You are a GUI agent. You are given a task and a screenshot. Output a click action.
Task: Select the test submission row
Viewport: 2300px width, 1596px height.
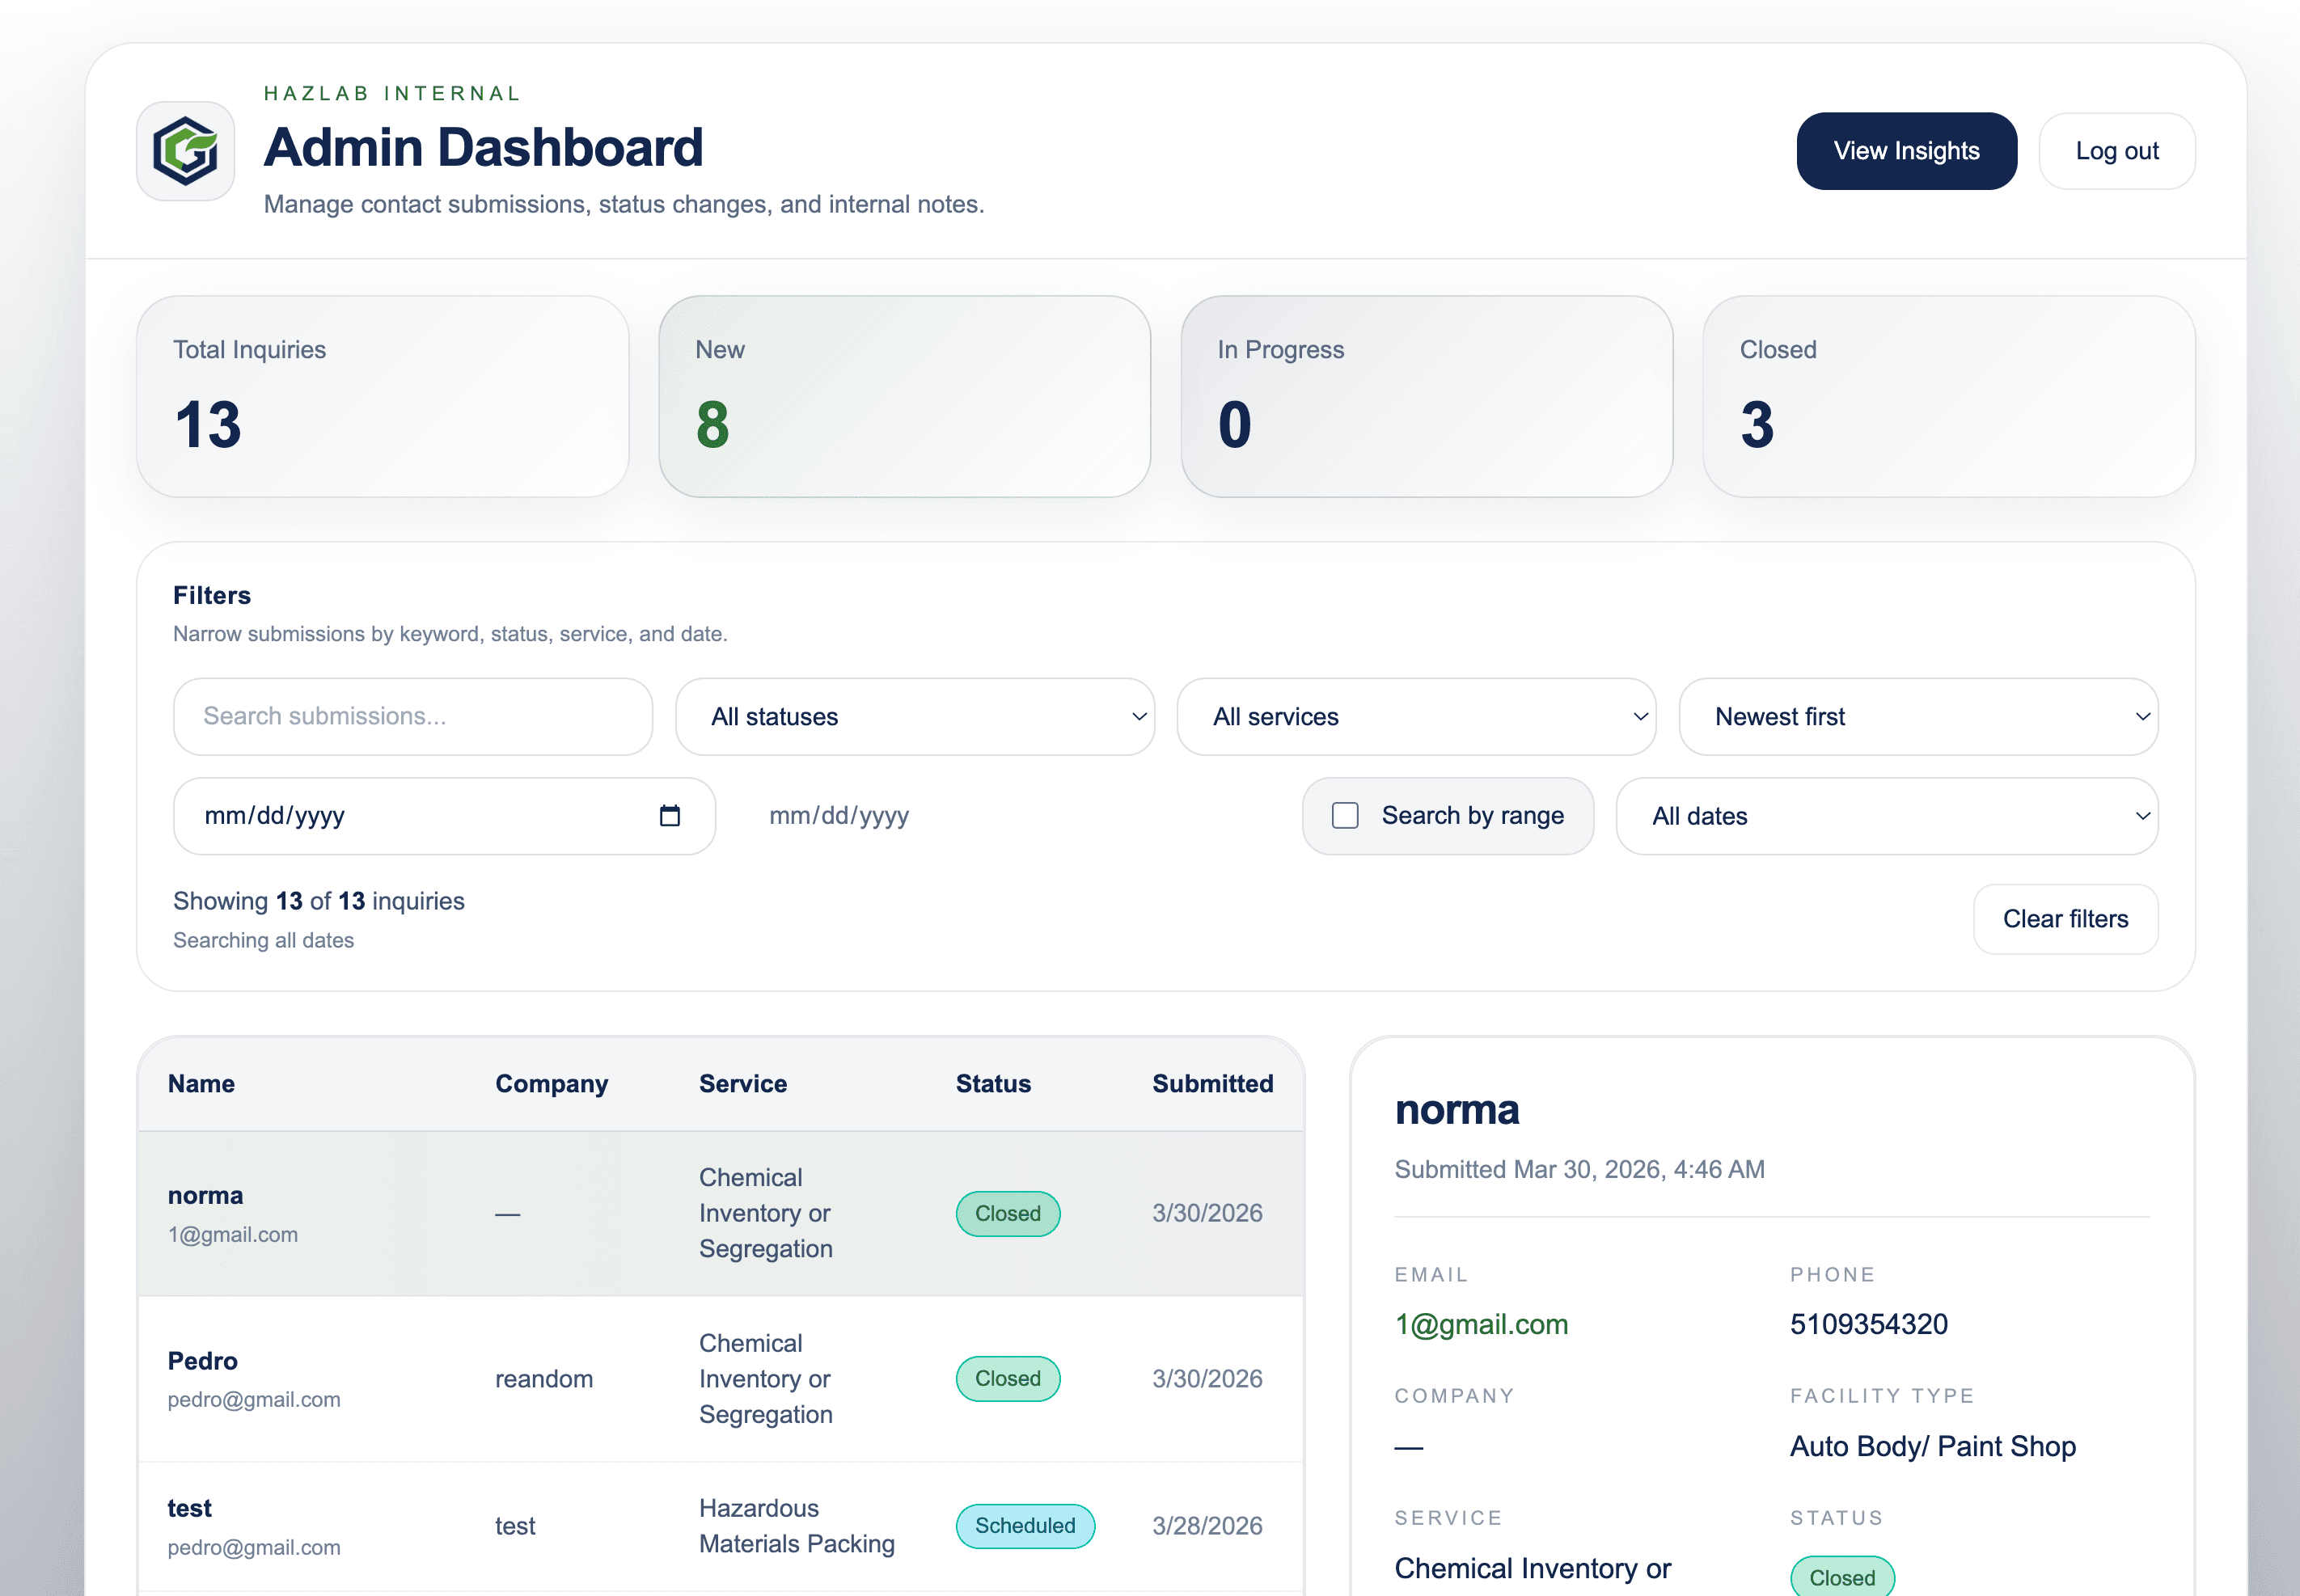(x=721, y=1527)
